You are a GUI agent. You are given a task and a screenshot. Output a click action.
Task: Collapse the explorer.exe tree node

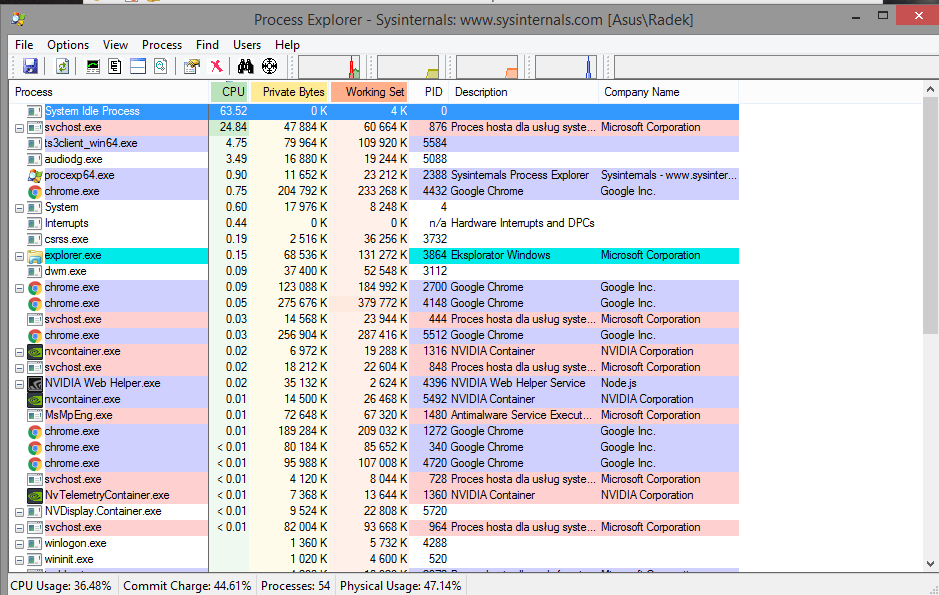(19, 256)
